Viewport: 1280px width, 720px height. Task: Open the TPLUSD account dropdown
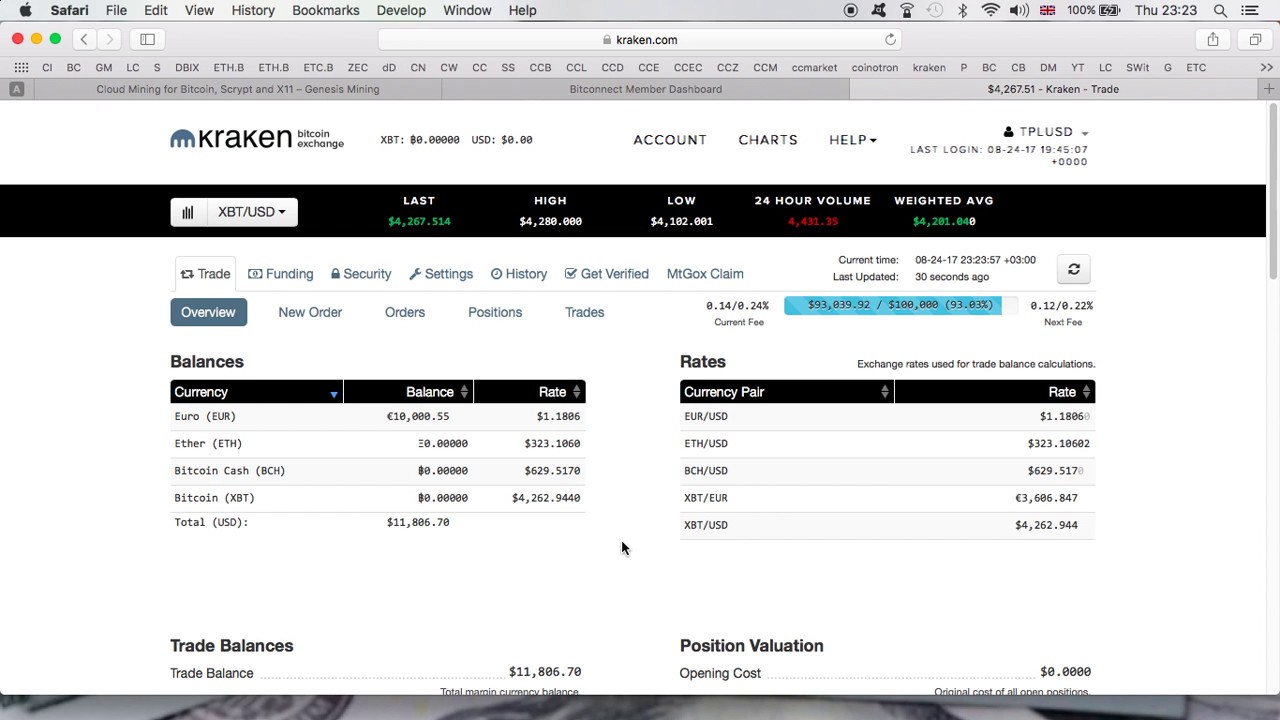[1046, 132]
